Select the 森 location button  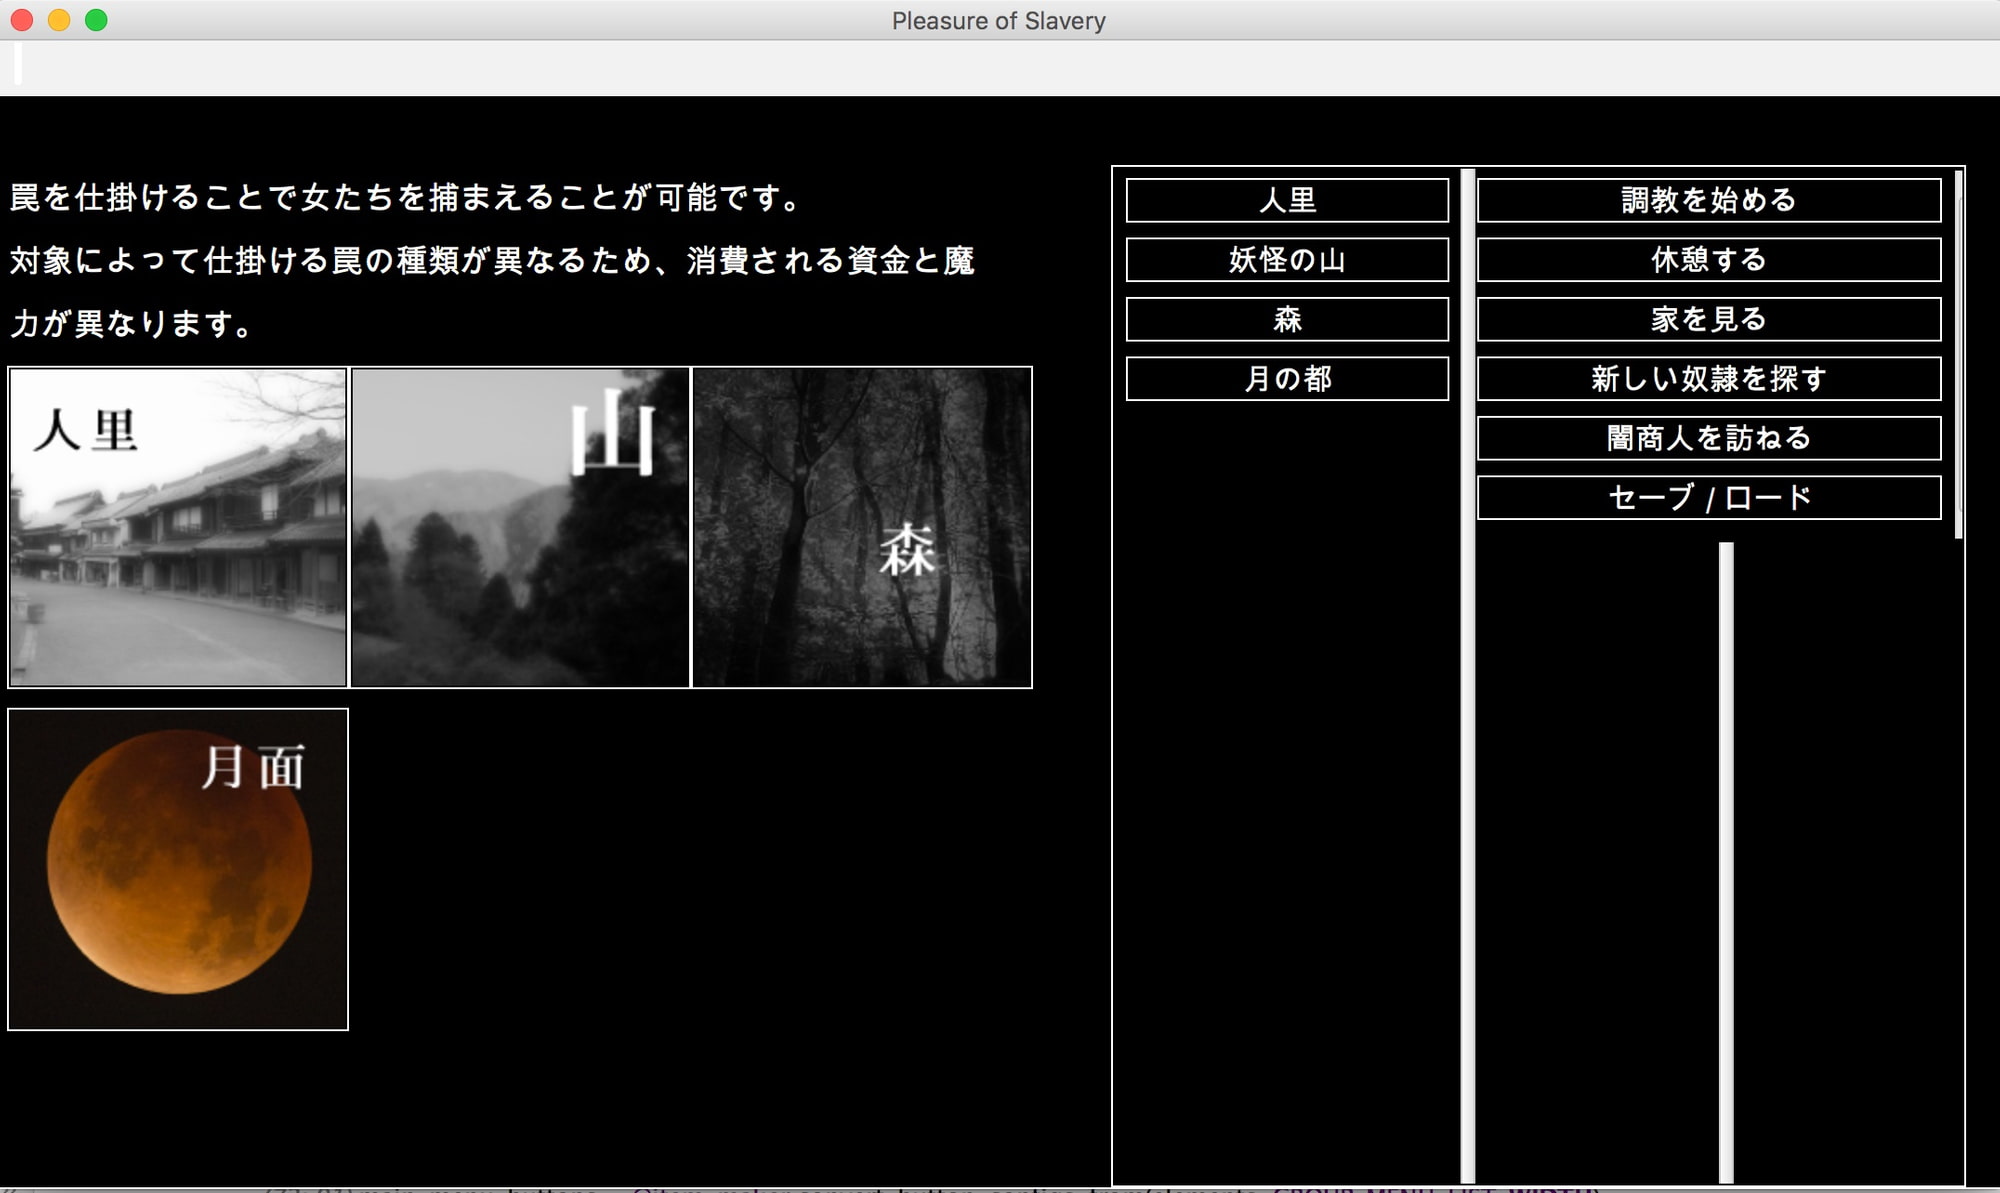pos(1286,319)
